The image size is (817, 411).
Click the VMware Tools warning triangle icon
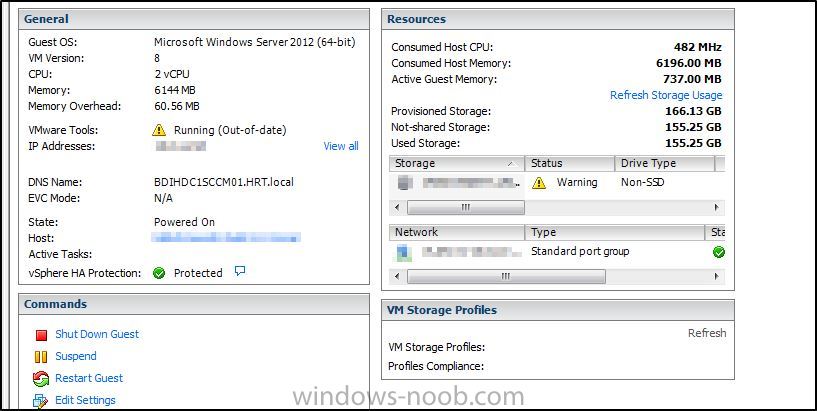pos(159,130)
